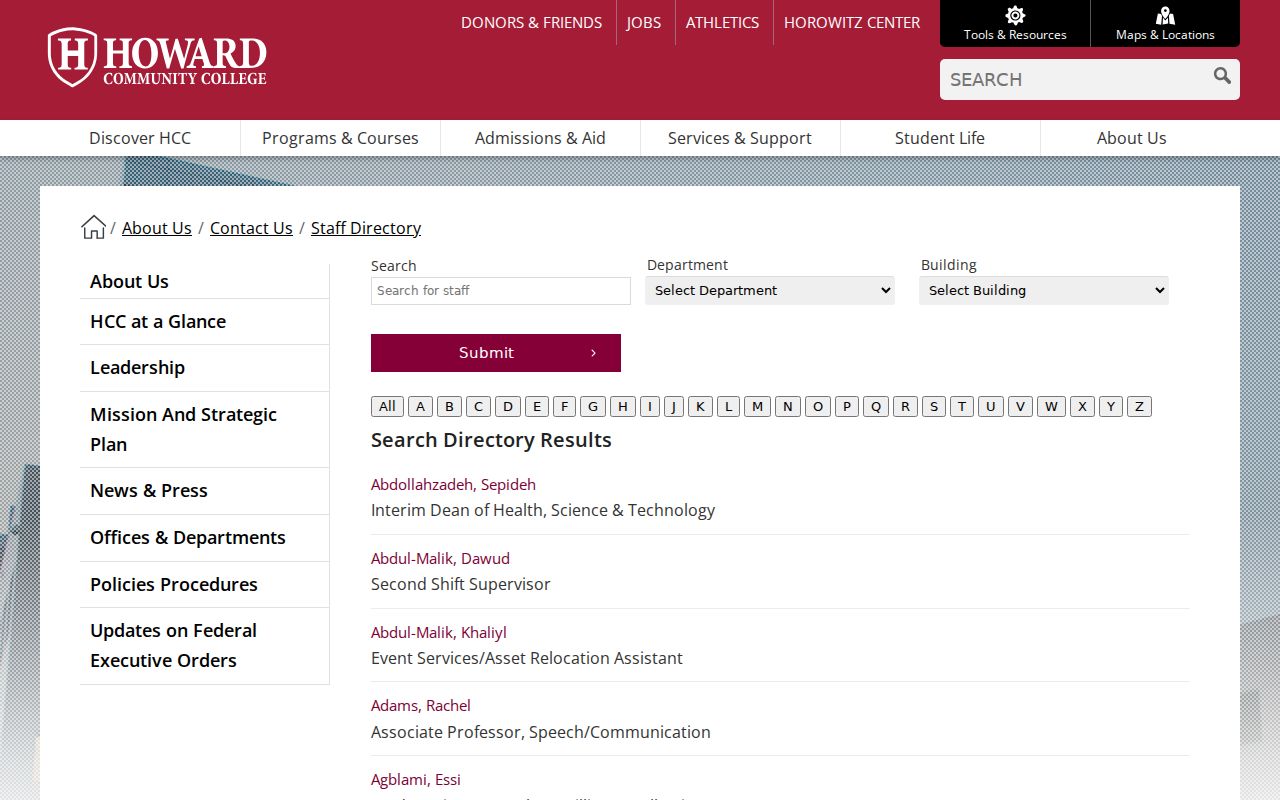The height and width of the screenshot is (800, 1280).
Task: Click 'Search Directory Results' heading
Action: coord(491,440)
